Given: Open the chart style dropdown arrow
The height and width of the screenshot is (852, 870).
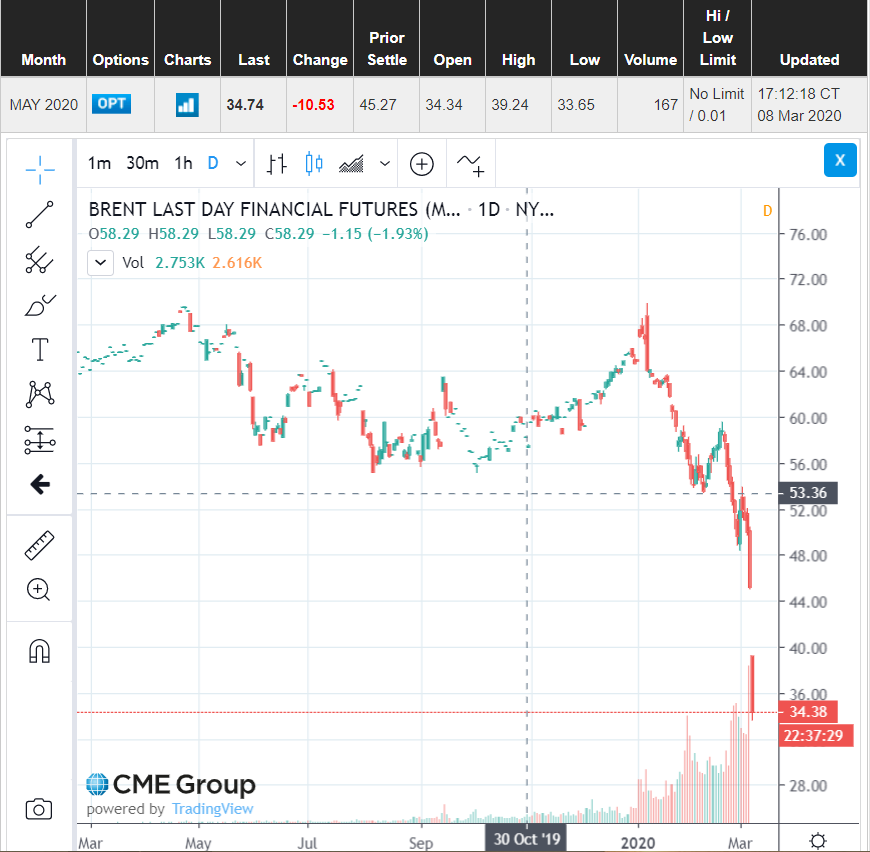Looking at the screenshot, I should point(385,163).
